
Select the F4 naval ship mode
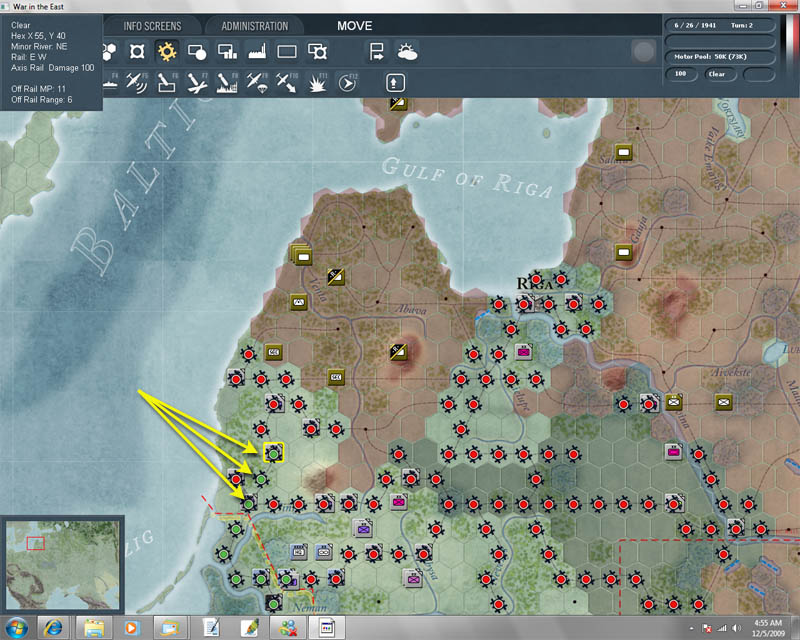[110, 83]
